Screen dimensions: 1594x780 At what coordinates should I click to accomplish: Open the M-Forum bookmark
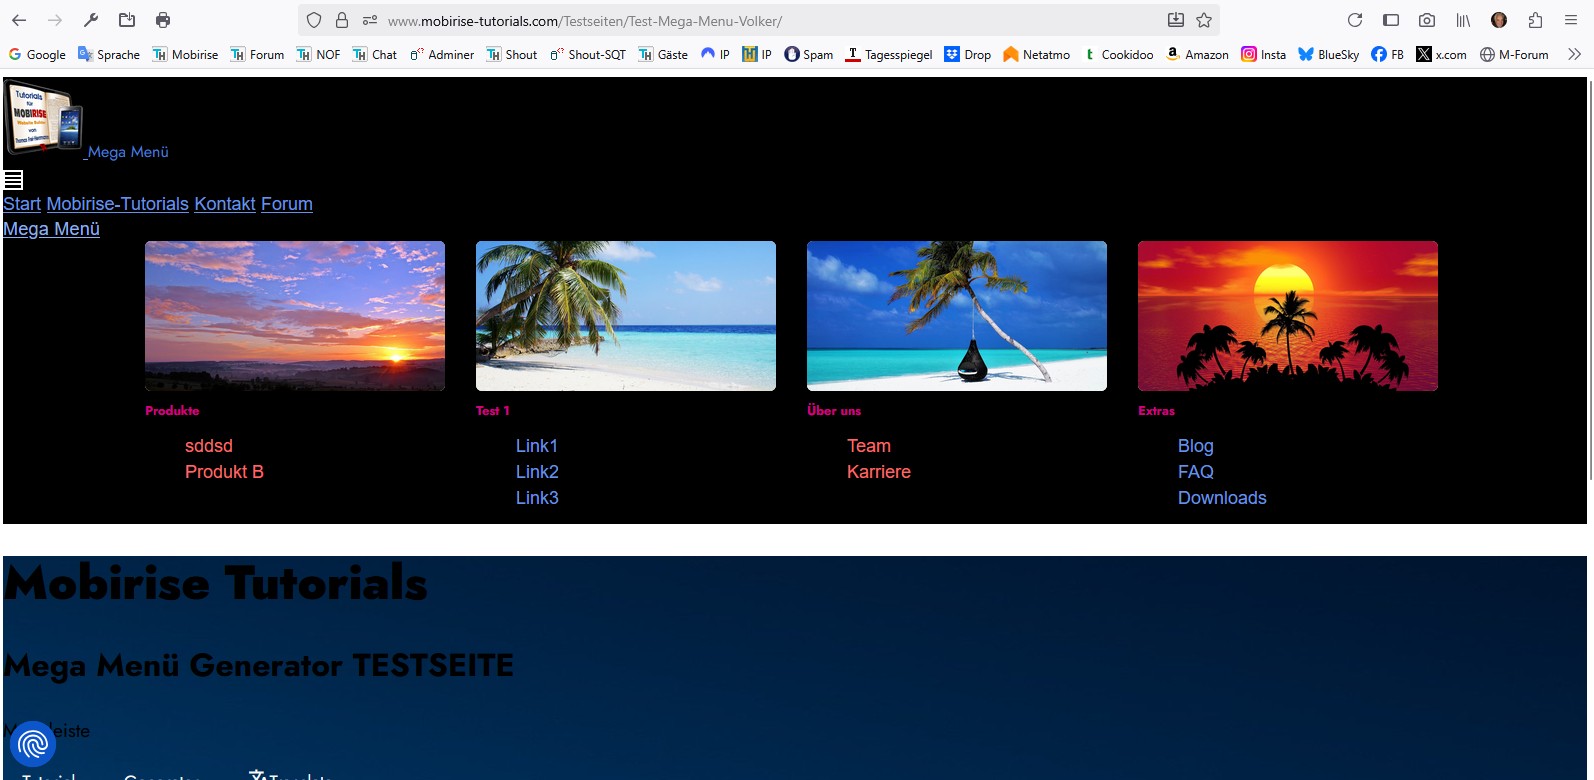[1514, 55]
